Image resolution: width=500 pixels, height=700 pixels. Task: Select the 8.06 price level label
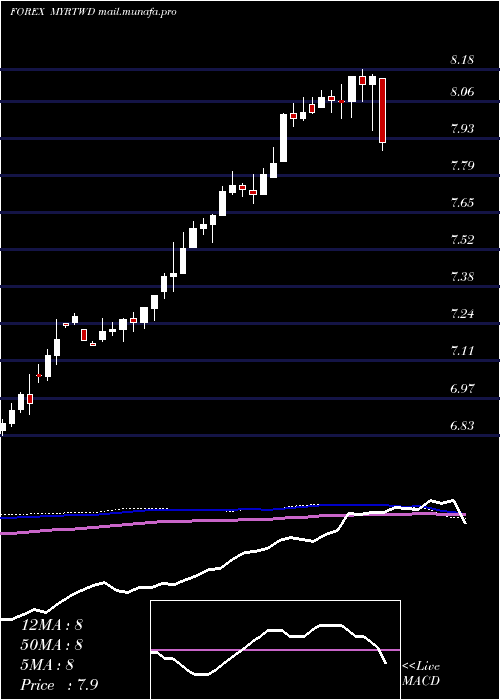click(x=462, y=92)
